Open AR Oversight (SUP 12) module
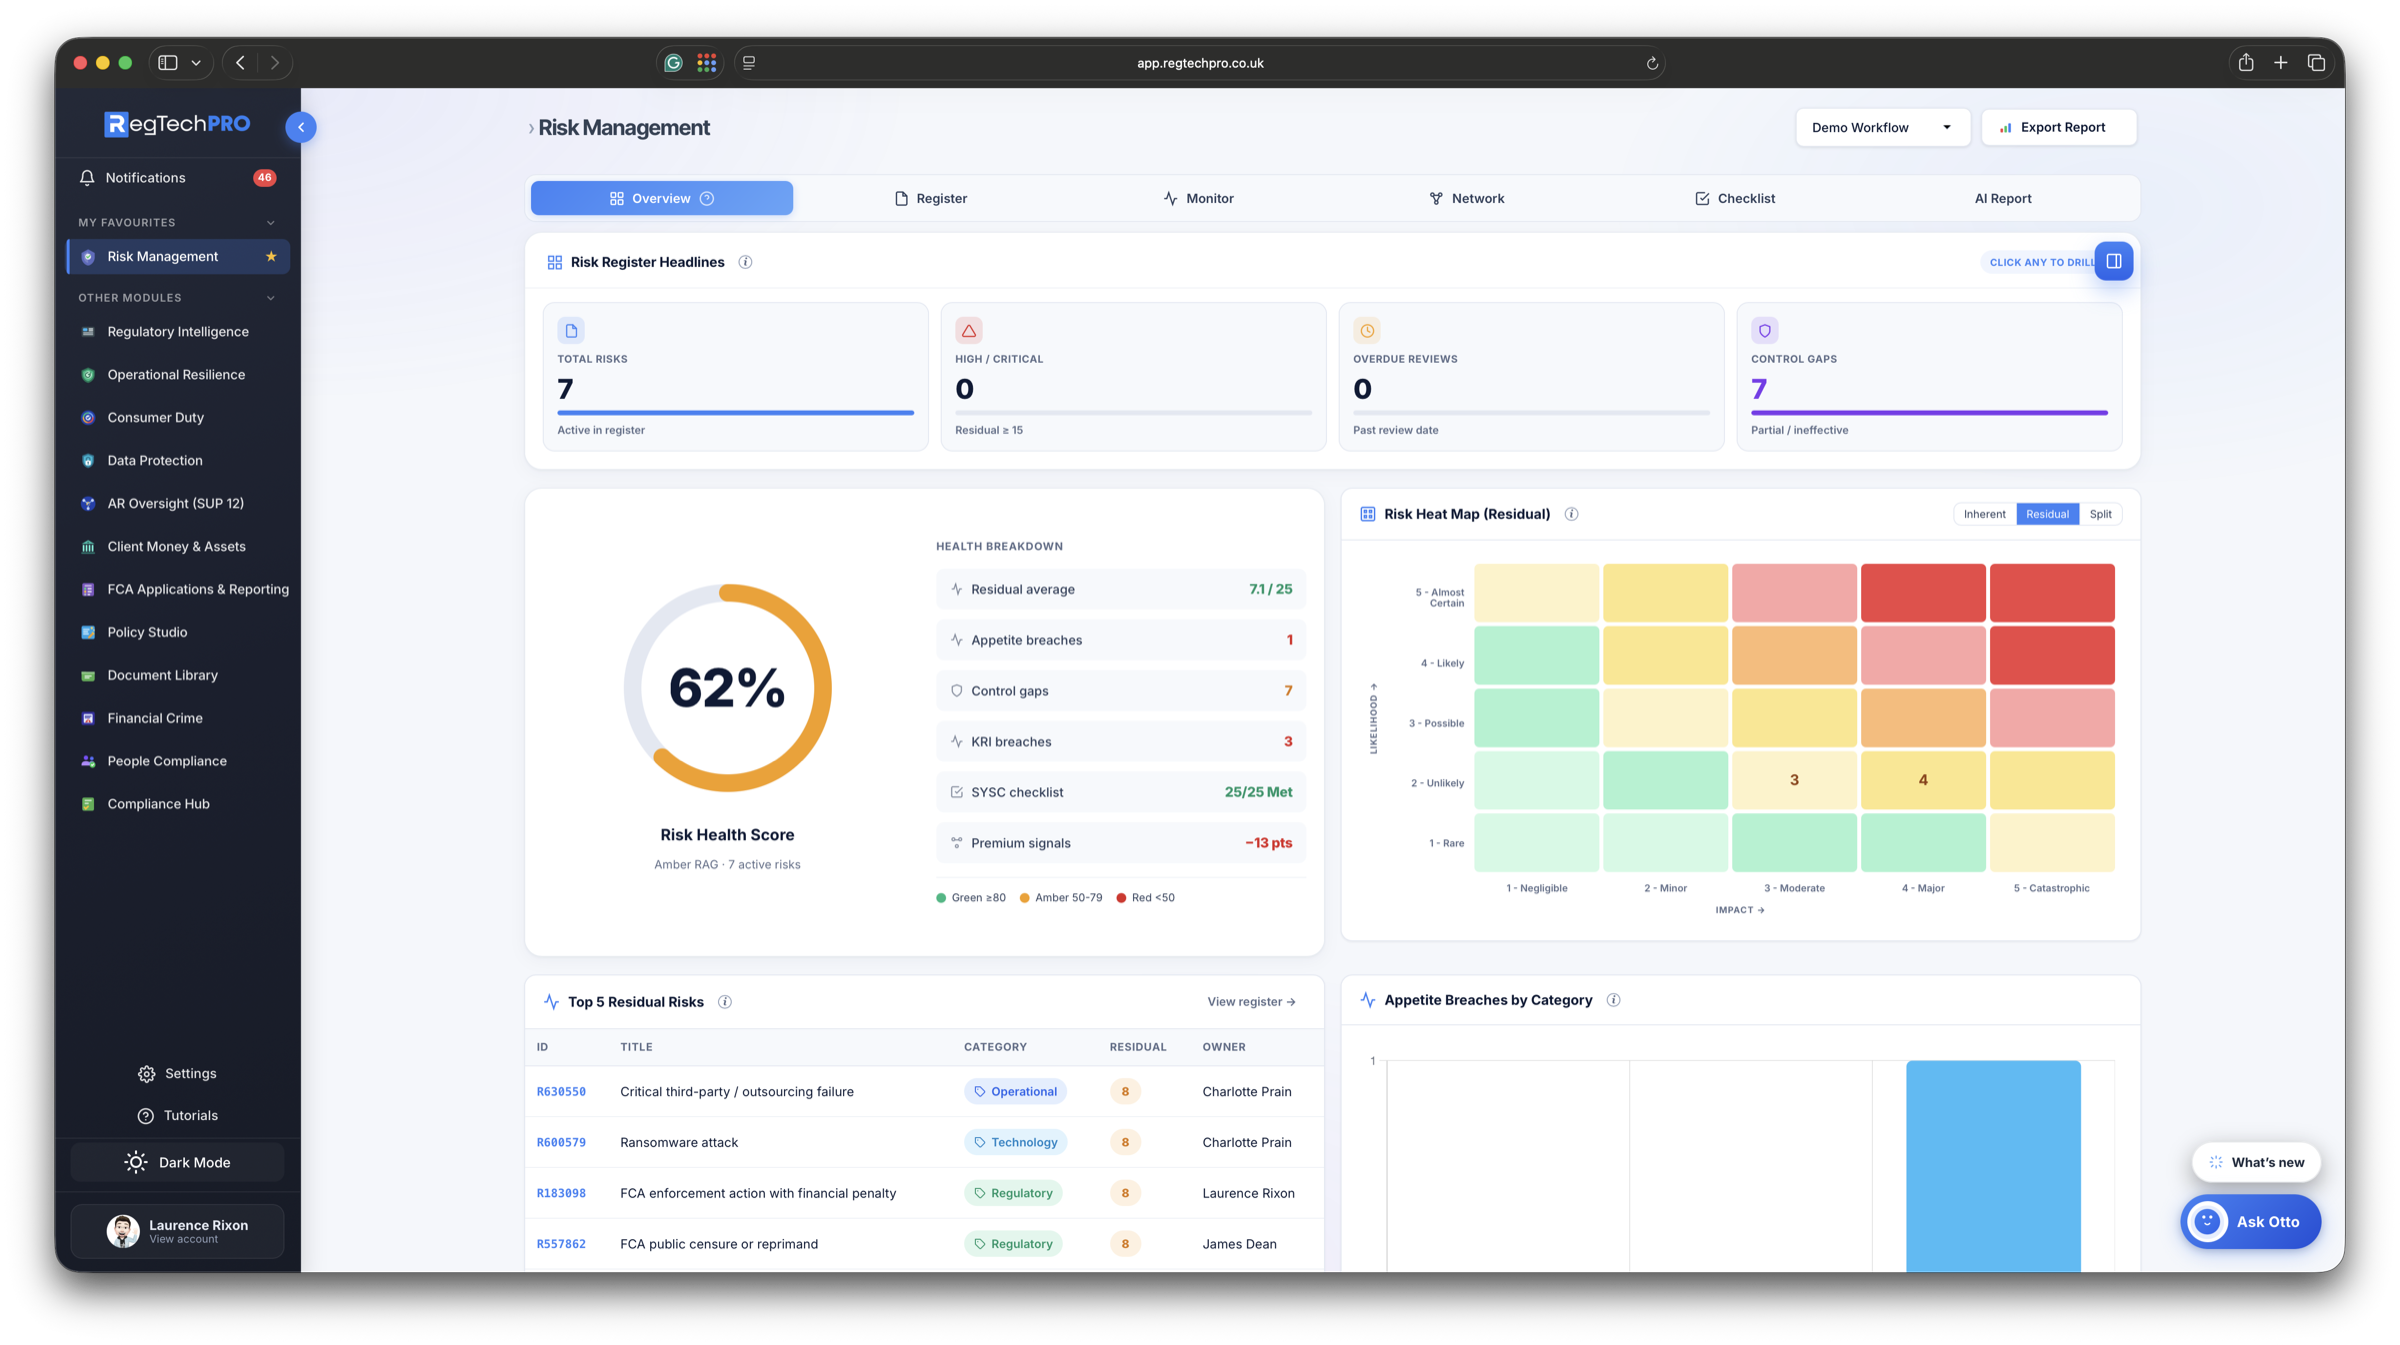2400x1345 pixels. pos(178,504)
